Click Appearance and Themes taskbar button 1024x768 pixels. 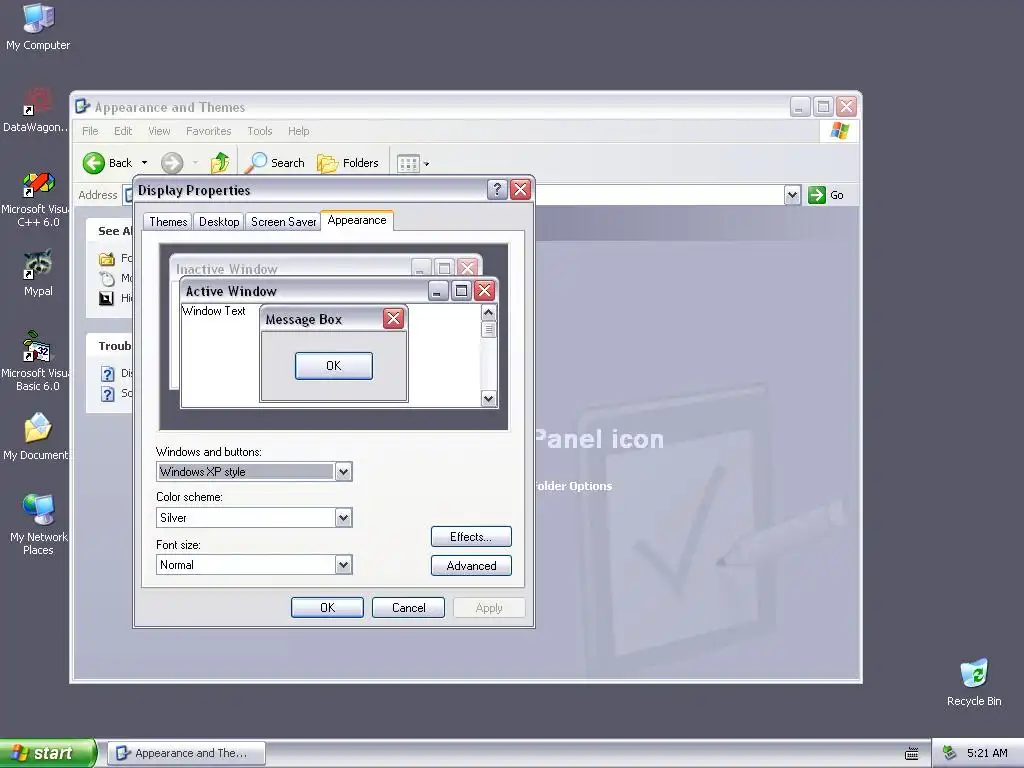187,753
